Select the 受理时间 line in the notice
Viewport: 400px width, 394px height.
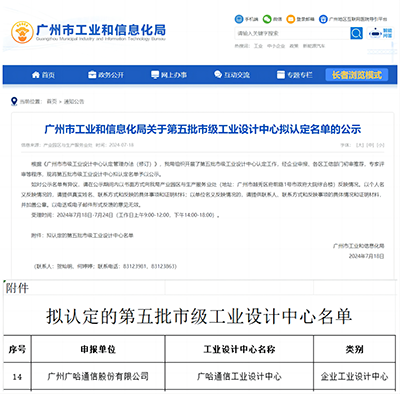125,215
